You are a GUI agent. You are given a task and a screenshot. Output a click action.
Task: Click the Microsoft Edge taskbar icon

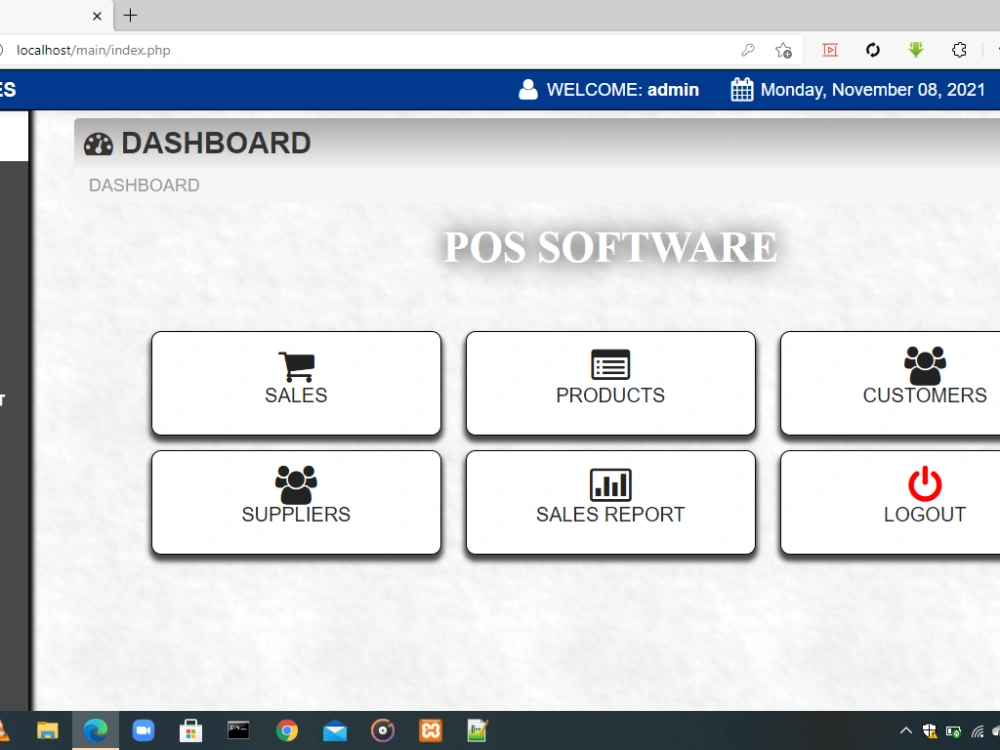96,731
